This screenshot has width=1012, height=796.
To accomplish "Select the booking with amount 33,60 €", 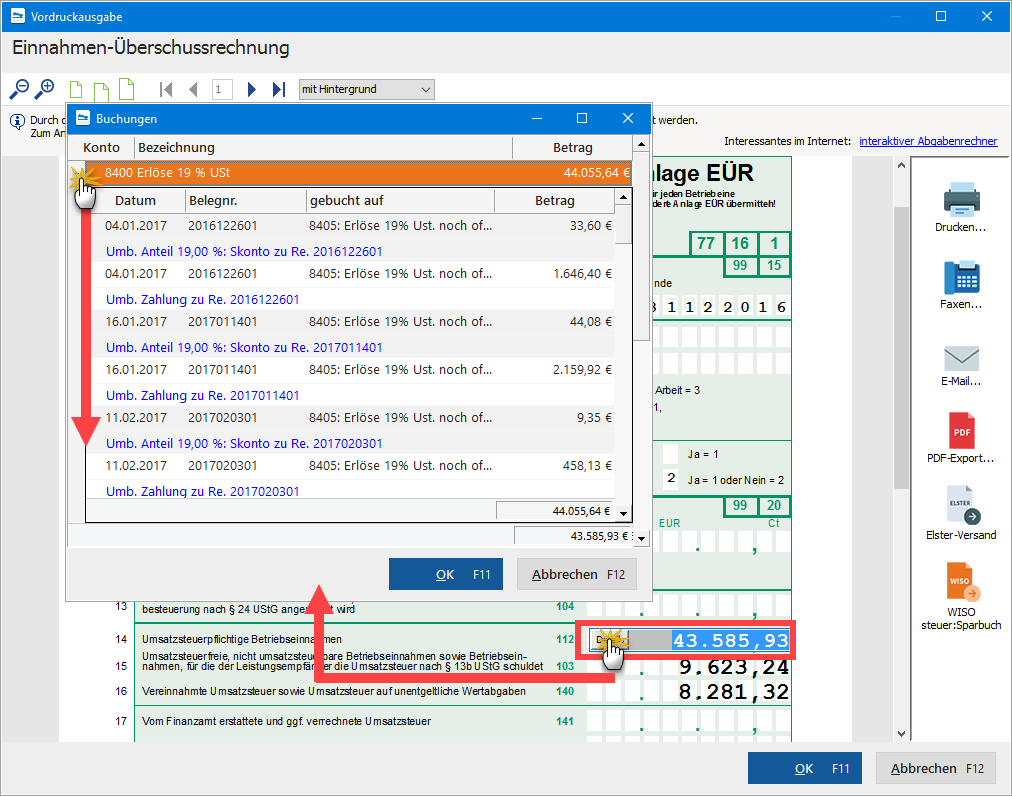I will [x=351, y=226].
